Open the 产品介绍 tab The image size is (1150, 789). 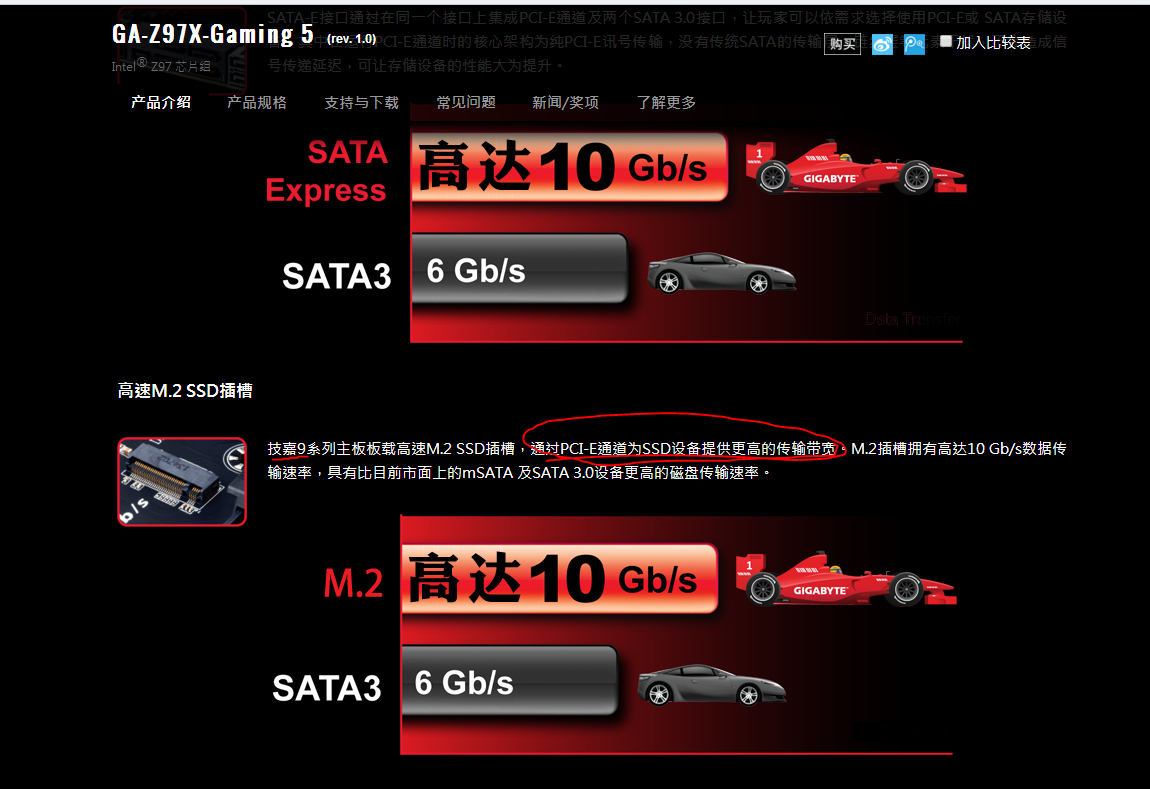(x=161, y=103)
